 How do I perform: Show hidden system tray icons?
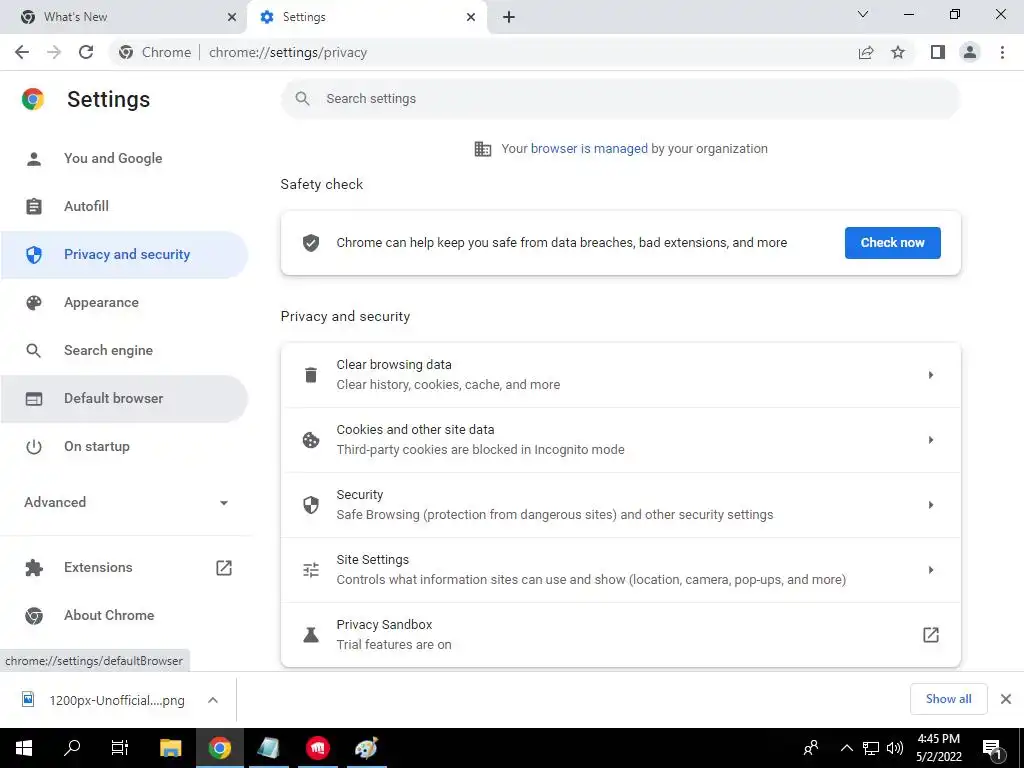tap(846, 748)
